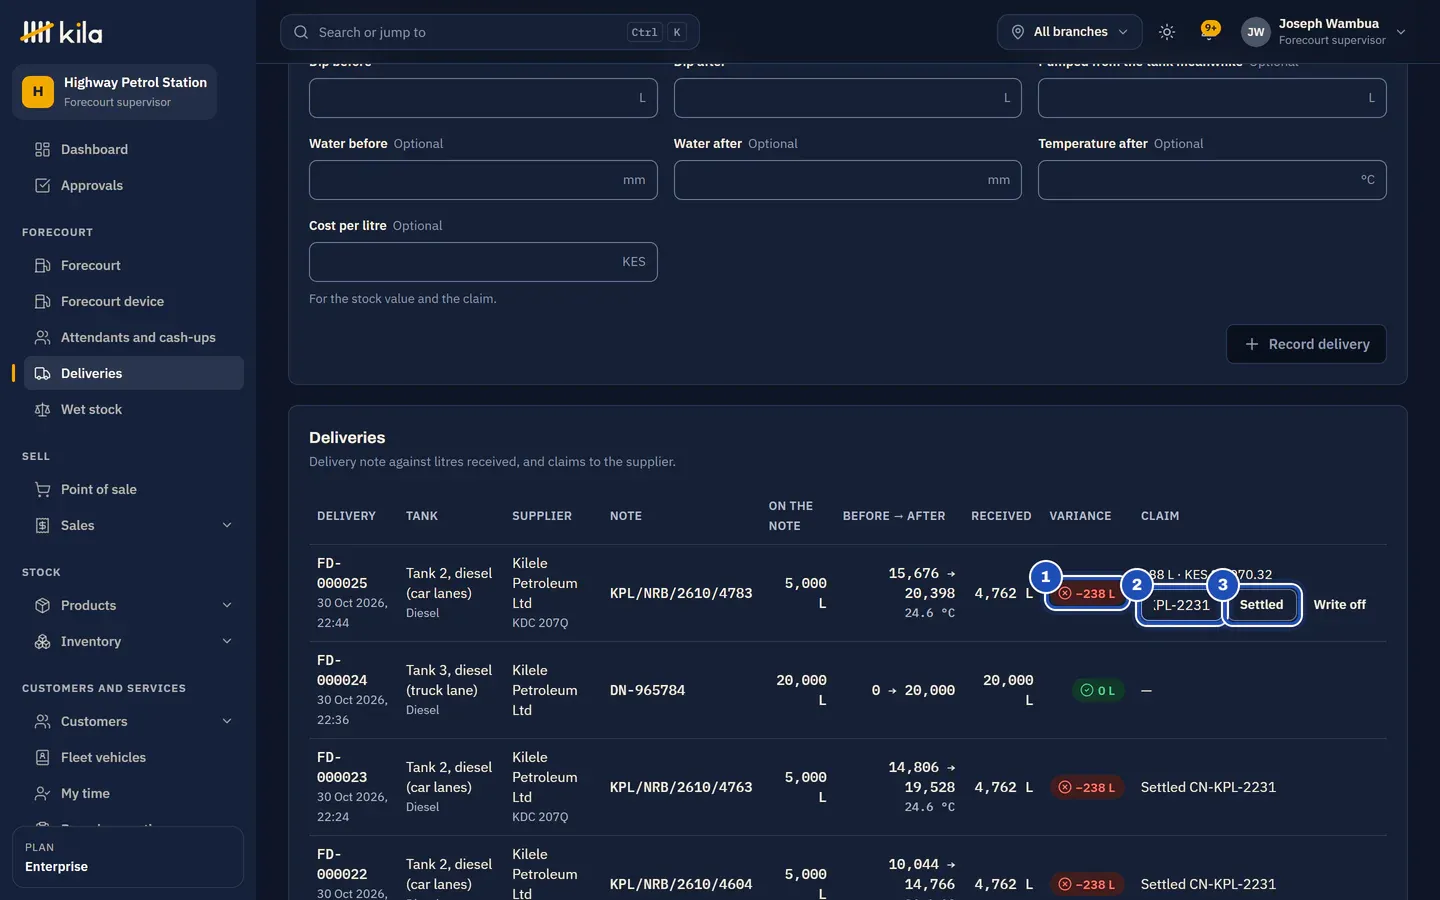Viewport: 1440px width, 900px height.
Task: Click the VARIANCE column header
Action: pyautogui.click(x=1080, y=516)
